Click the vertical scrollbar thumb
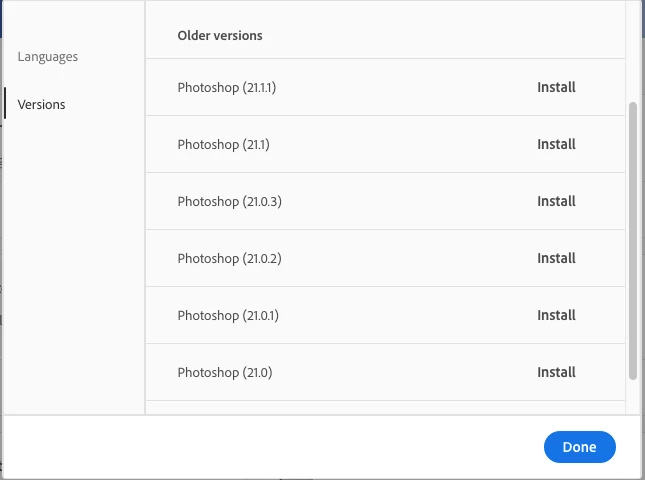The height and width of the screenshot is (480, 645). tap(632, 240)
